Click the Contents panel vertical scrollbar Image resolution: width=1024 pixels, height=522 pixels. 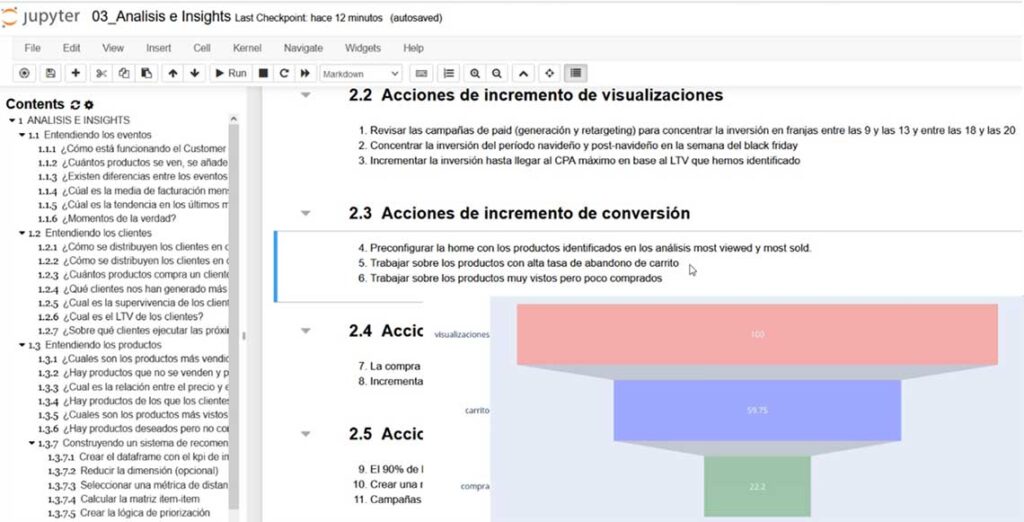coord(234,314)
